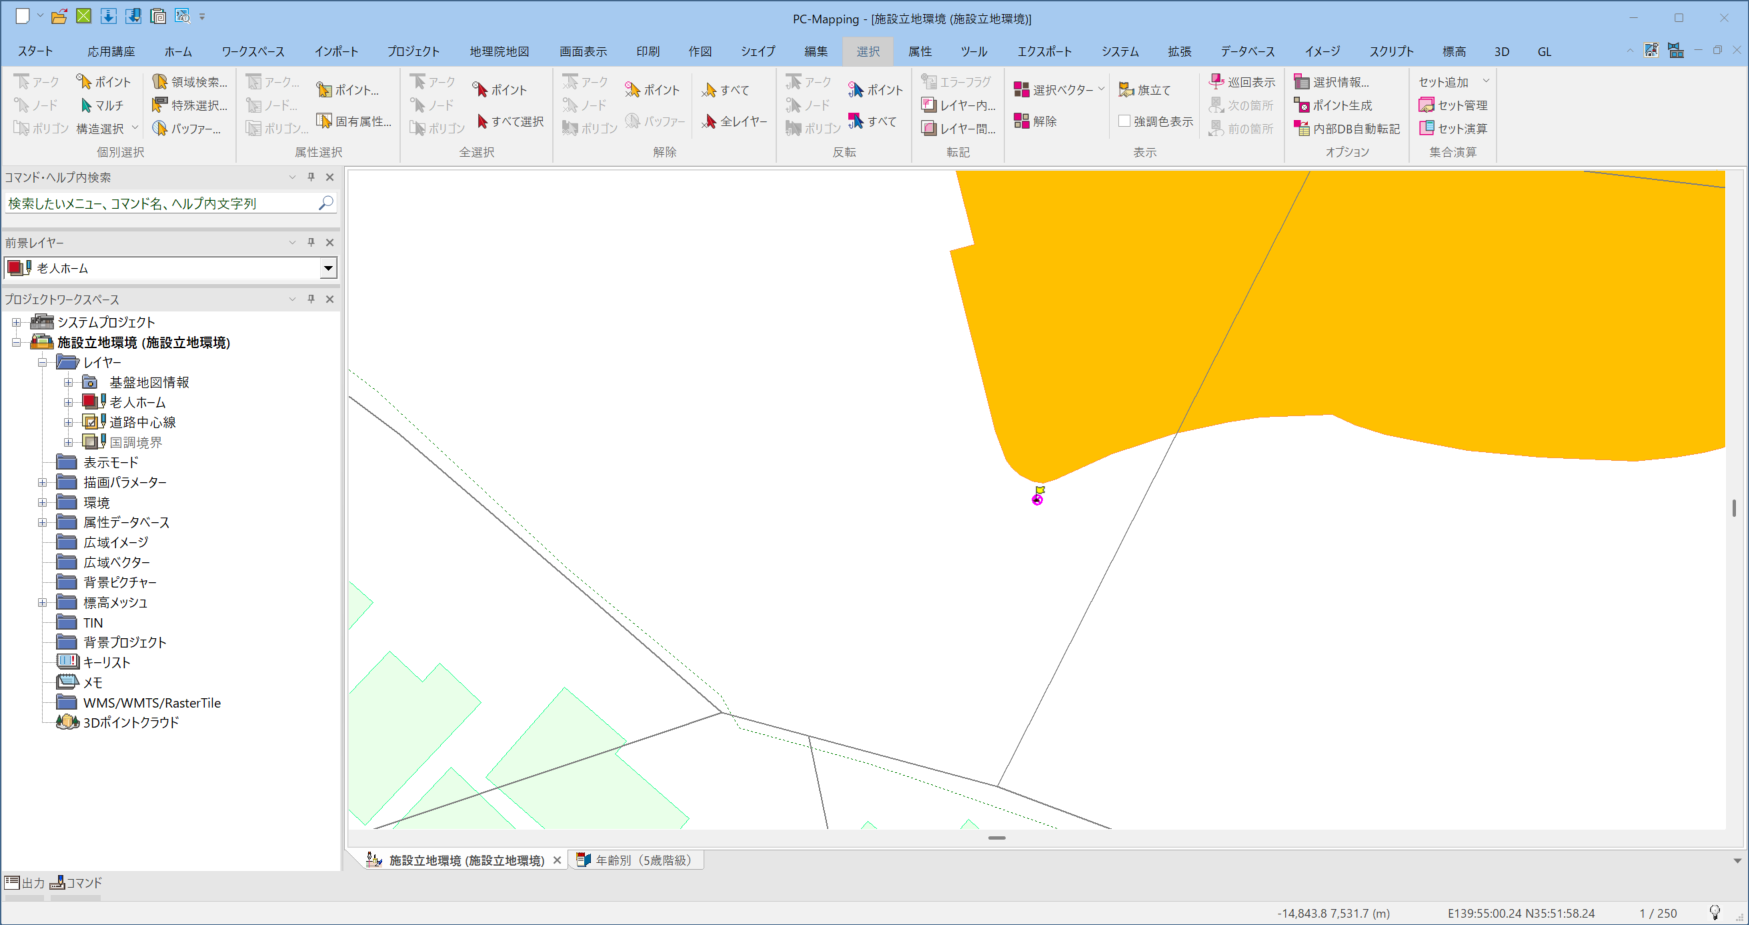Open the 前景レイヤー dropdown list
Image resolution: width=1749 pixels, height=925 pixels.
pos(328,268)
